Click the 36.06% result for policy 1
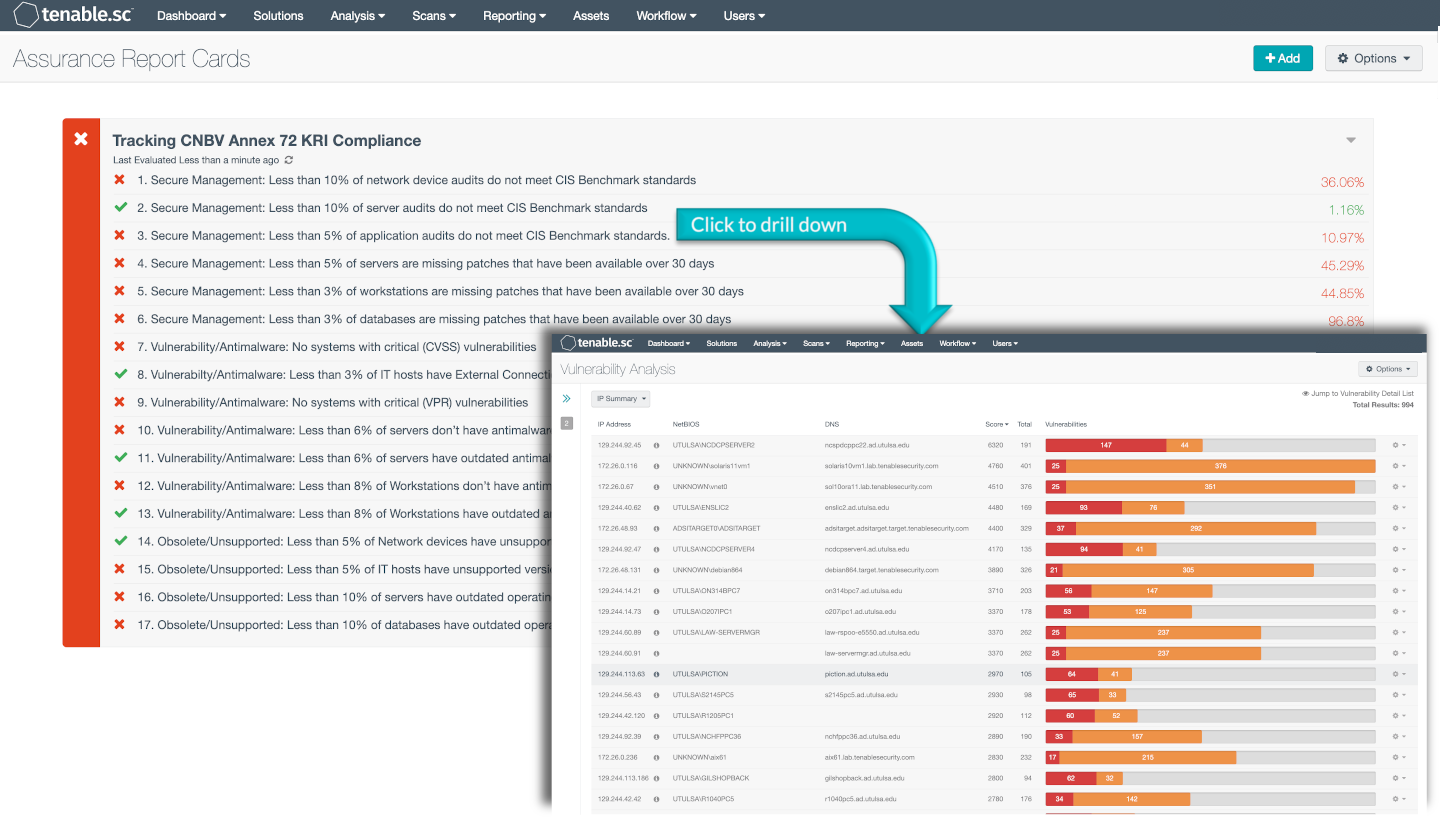1440x820 pixels. (x=1342, y=182)
